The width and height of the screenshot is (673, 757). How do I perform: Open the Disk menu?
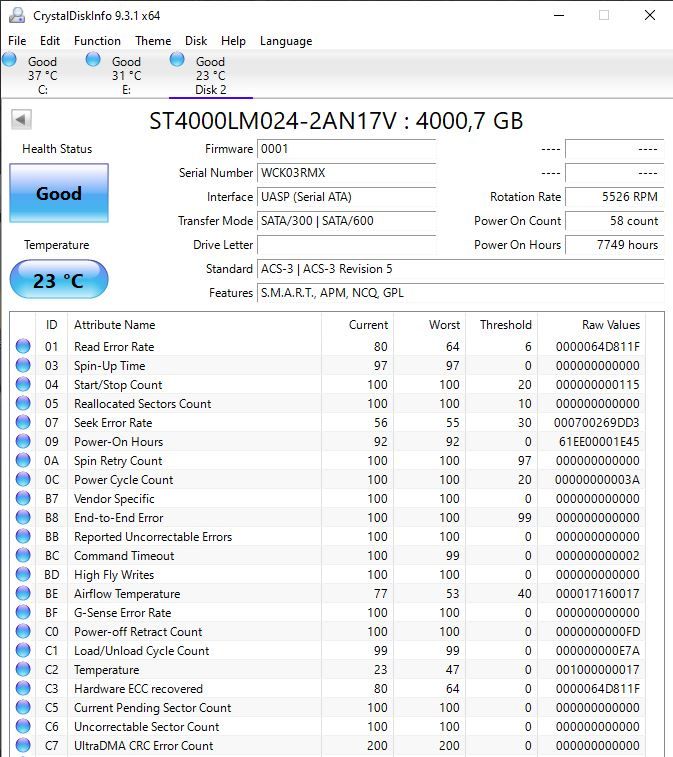click(196, 41)
